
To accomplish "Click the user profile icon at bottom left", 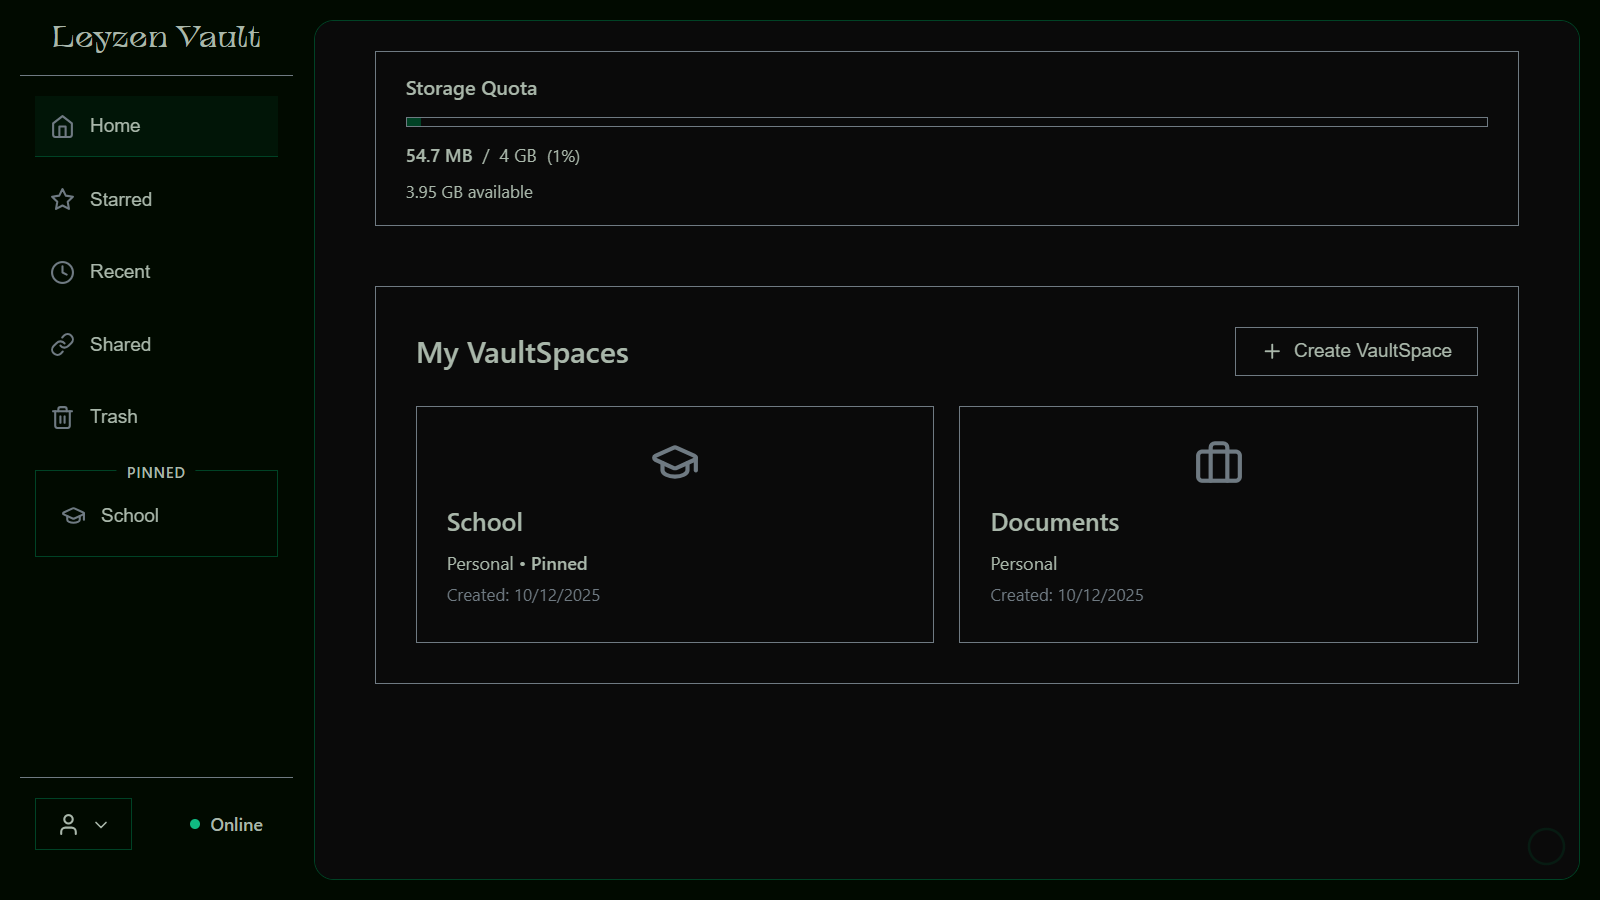I will pyautogui.click(x=68, y=823).
